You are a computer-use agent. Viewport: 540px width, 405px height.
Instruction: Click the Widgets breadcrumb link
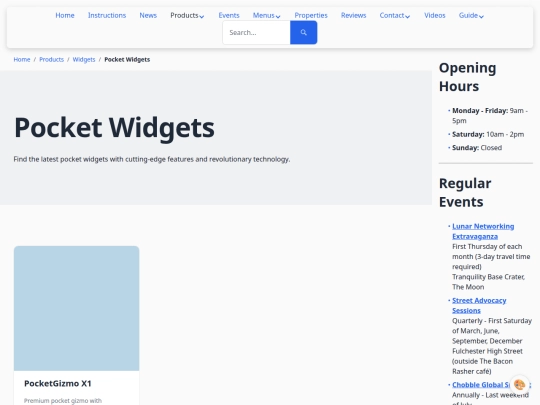[84, 60]
